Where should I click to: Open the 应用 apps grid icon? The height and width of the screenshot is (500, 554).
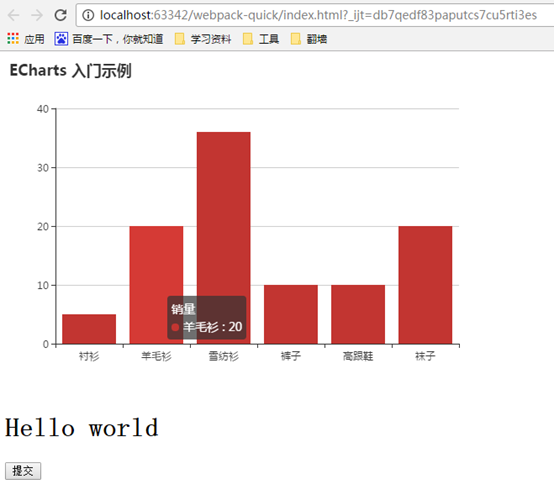(x=13, y=39)
